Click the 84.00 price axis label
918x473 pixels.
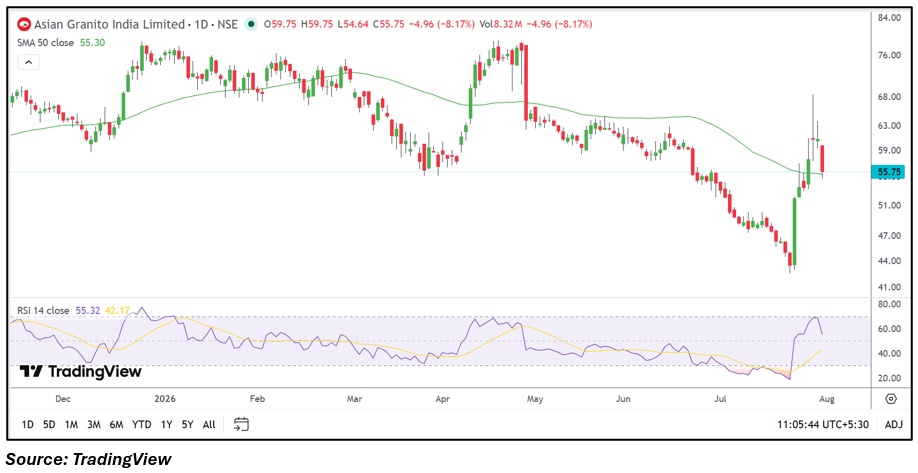(888, 18)
